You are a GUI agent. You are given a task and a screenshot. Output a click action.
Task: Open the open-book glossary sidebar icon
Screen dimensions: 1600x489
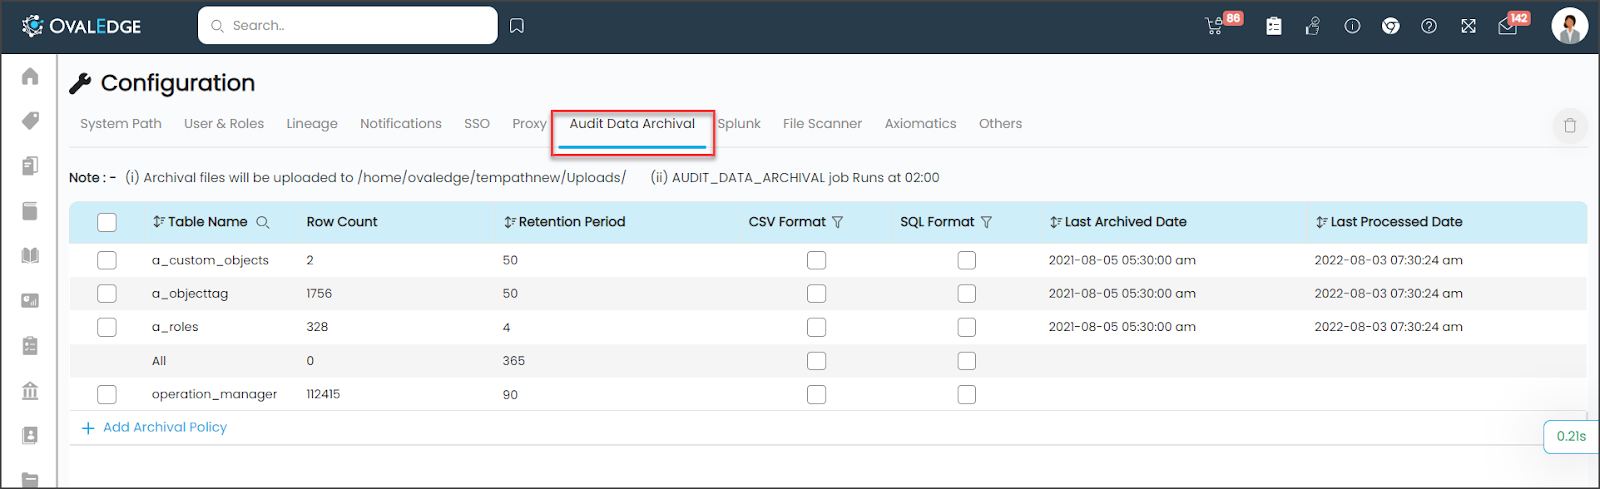[30, 256]
